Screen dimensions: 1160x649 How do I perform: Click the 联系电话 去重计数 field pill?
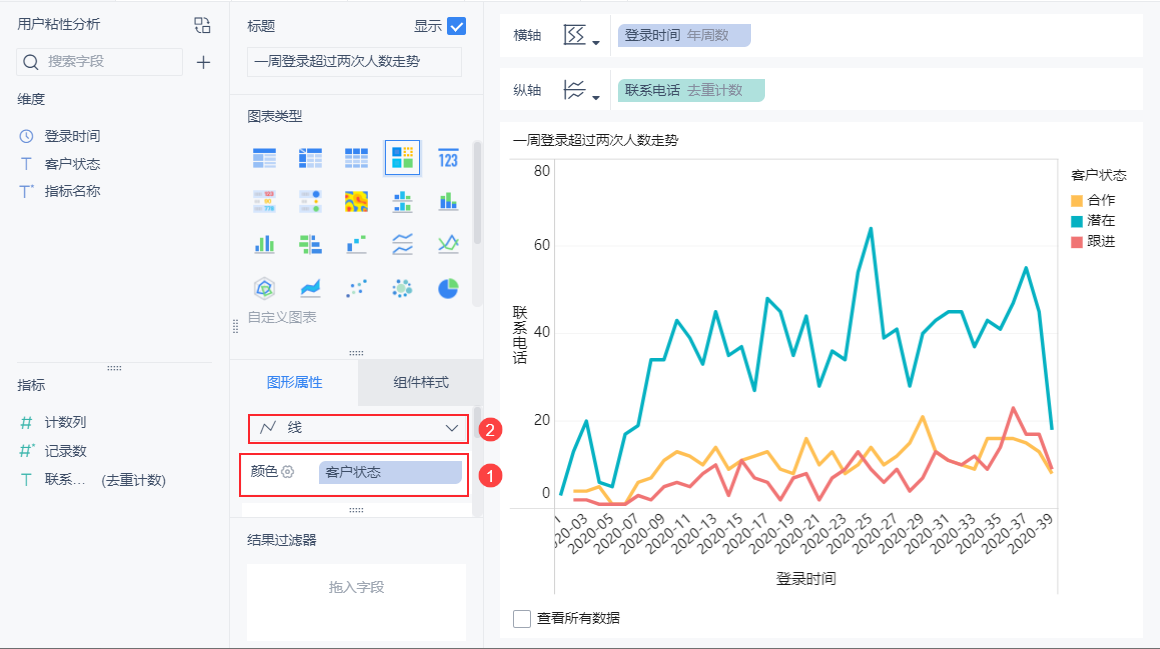pyautogui.click(x=691, y=90)
